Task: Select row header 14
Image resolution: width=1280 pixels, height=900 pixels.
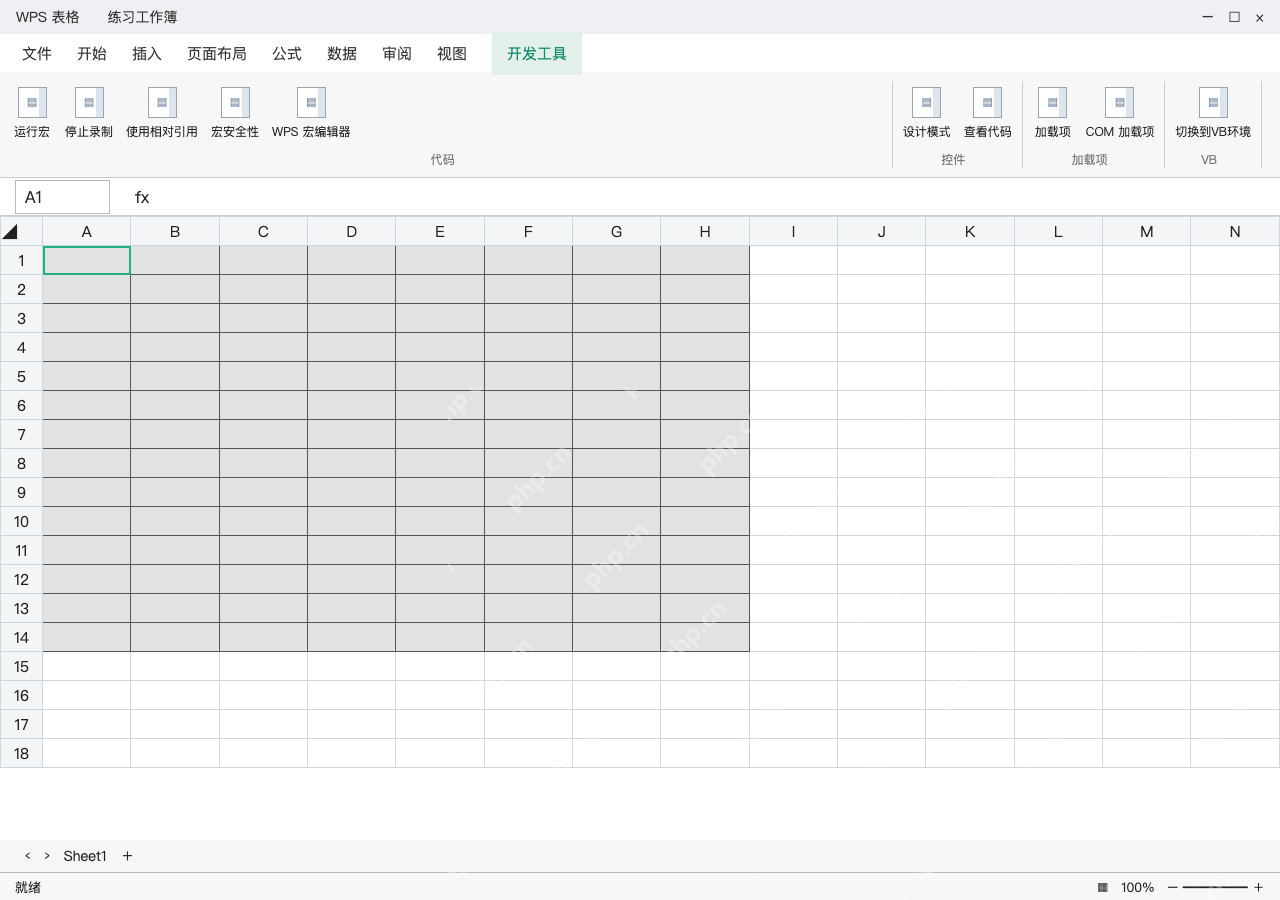Action: [x=21, y=637]
